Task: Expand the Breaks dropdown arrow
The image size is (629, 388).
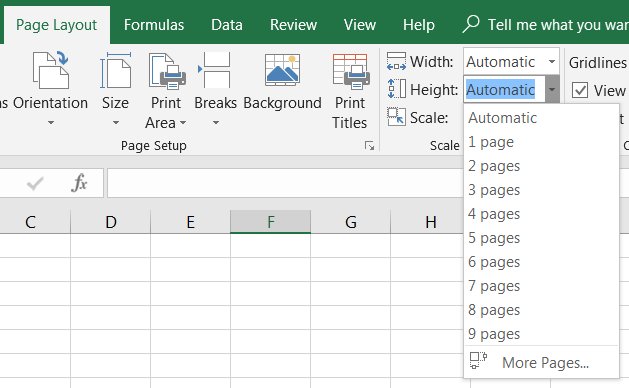Action: 215,122
